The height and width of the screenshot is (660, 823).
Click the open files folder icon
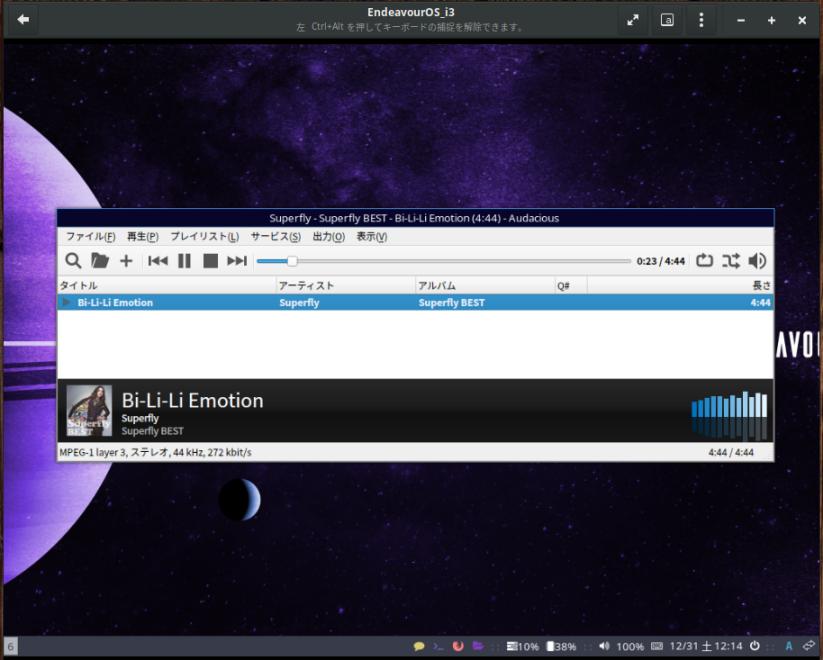click(99, 260)
